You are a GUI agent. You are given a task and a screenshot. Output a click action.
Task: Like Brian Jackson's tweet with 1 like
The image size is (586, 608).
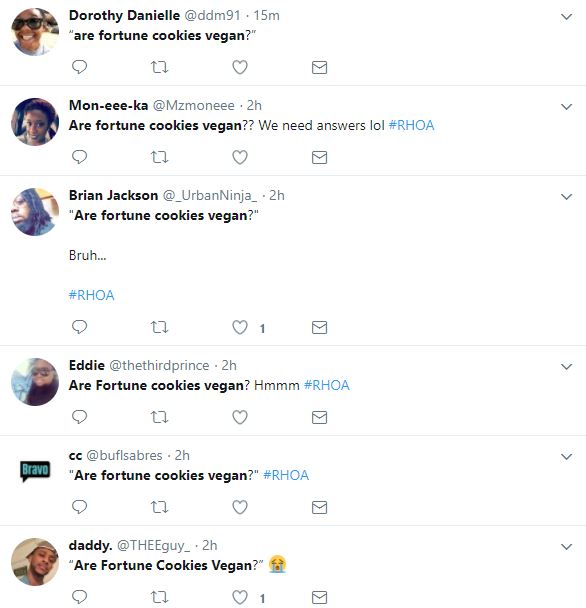pyautogui.click(x=240, y=327)
